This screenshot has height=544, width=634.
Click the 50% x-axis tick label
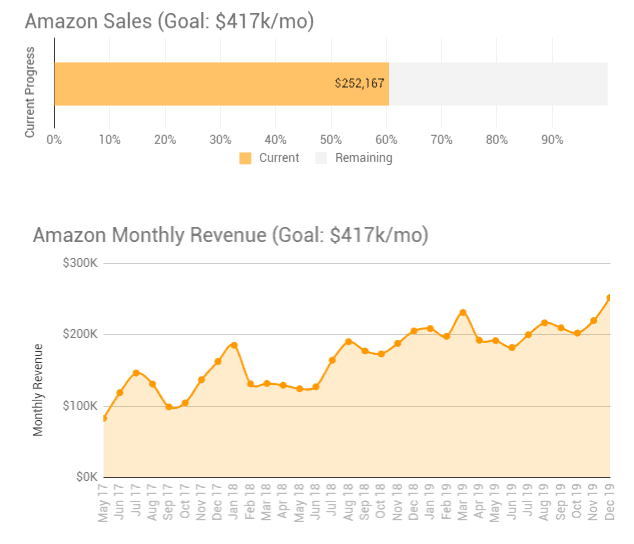(x=331, y=140)
